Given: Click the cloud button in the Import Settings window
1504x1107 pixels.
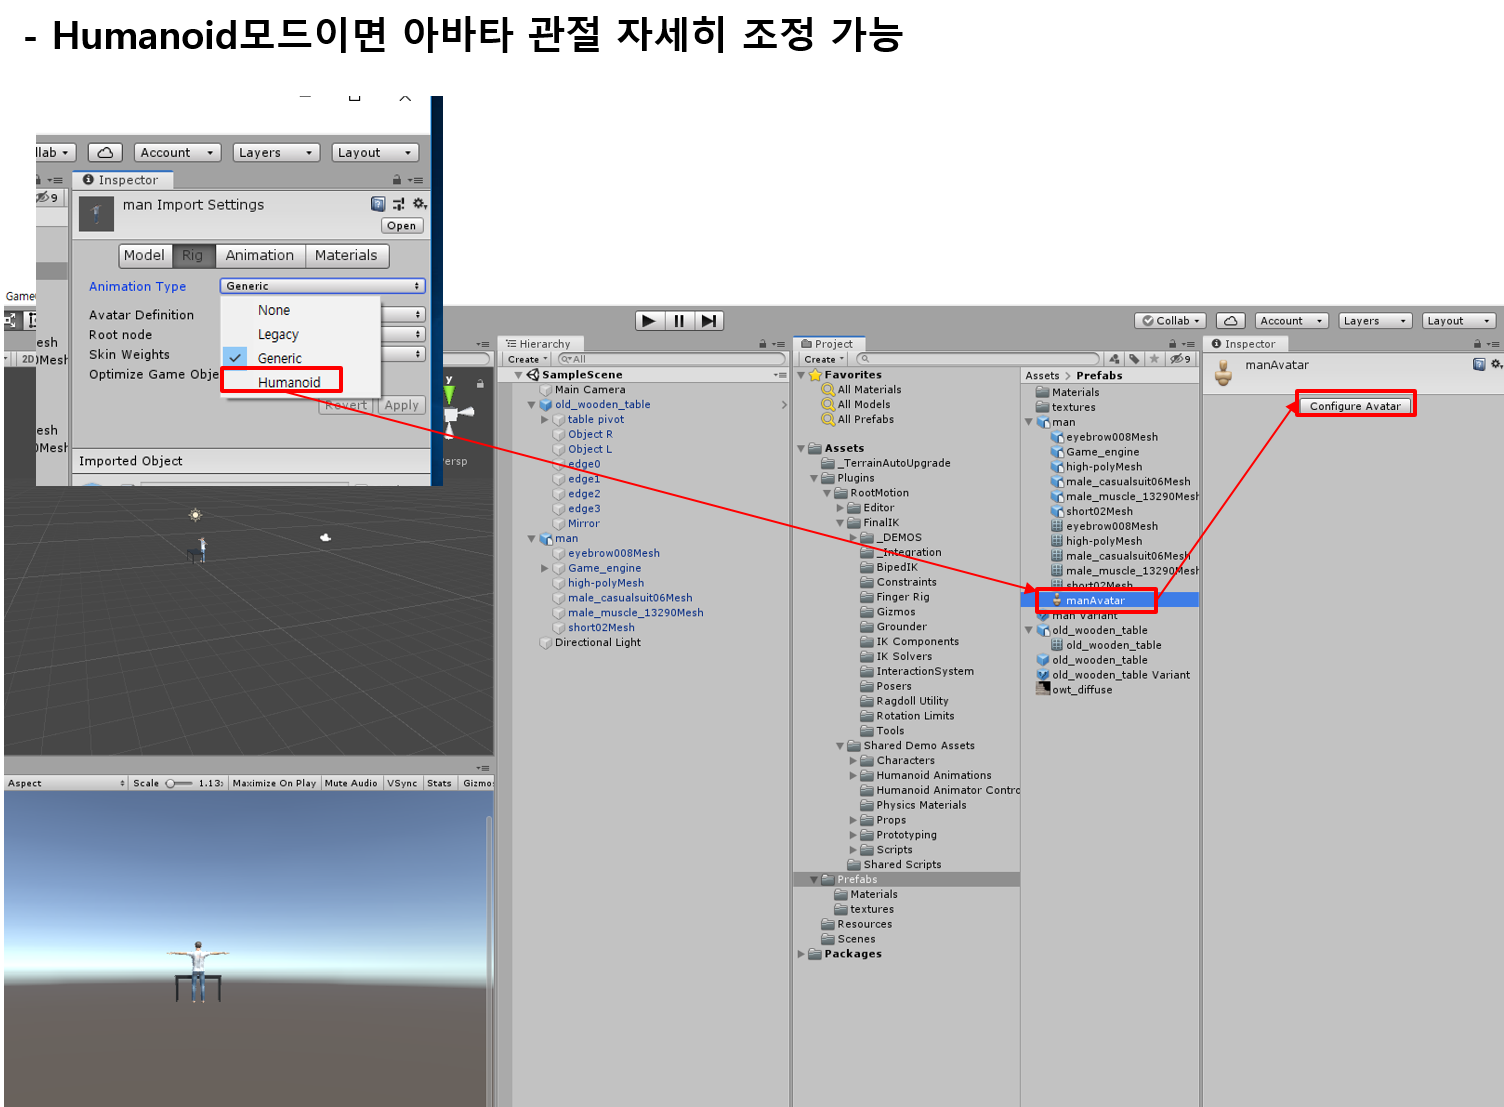Looking at the screenshot, I should click(105, 153).
